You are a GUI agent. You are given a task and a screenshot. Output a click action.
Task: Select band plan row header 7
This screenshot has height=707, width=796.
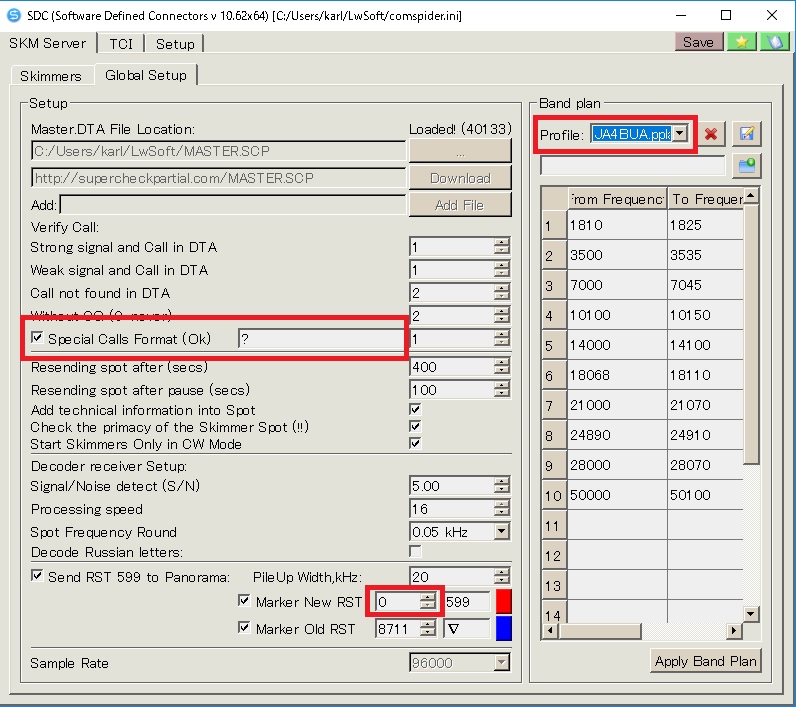pyautogui.click(x=554, y=406)
